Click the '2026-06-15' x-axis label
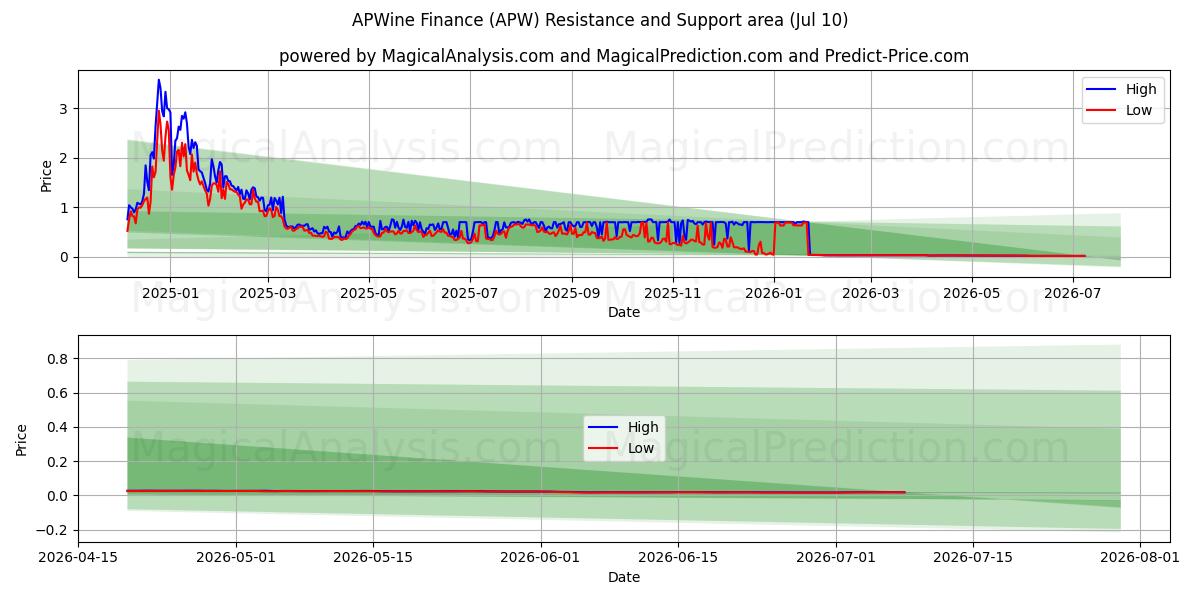 click(677, 558)
